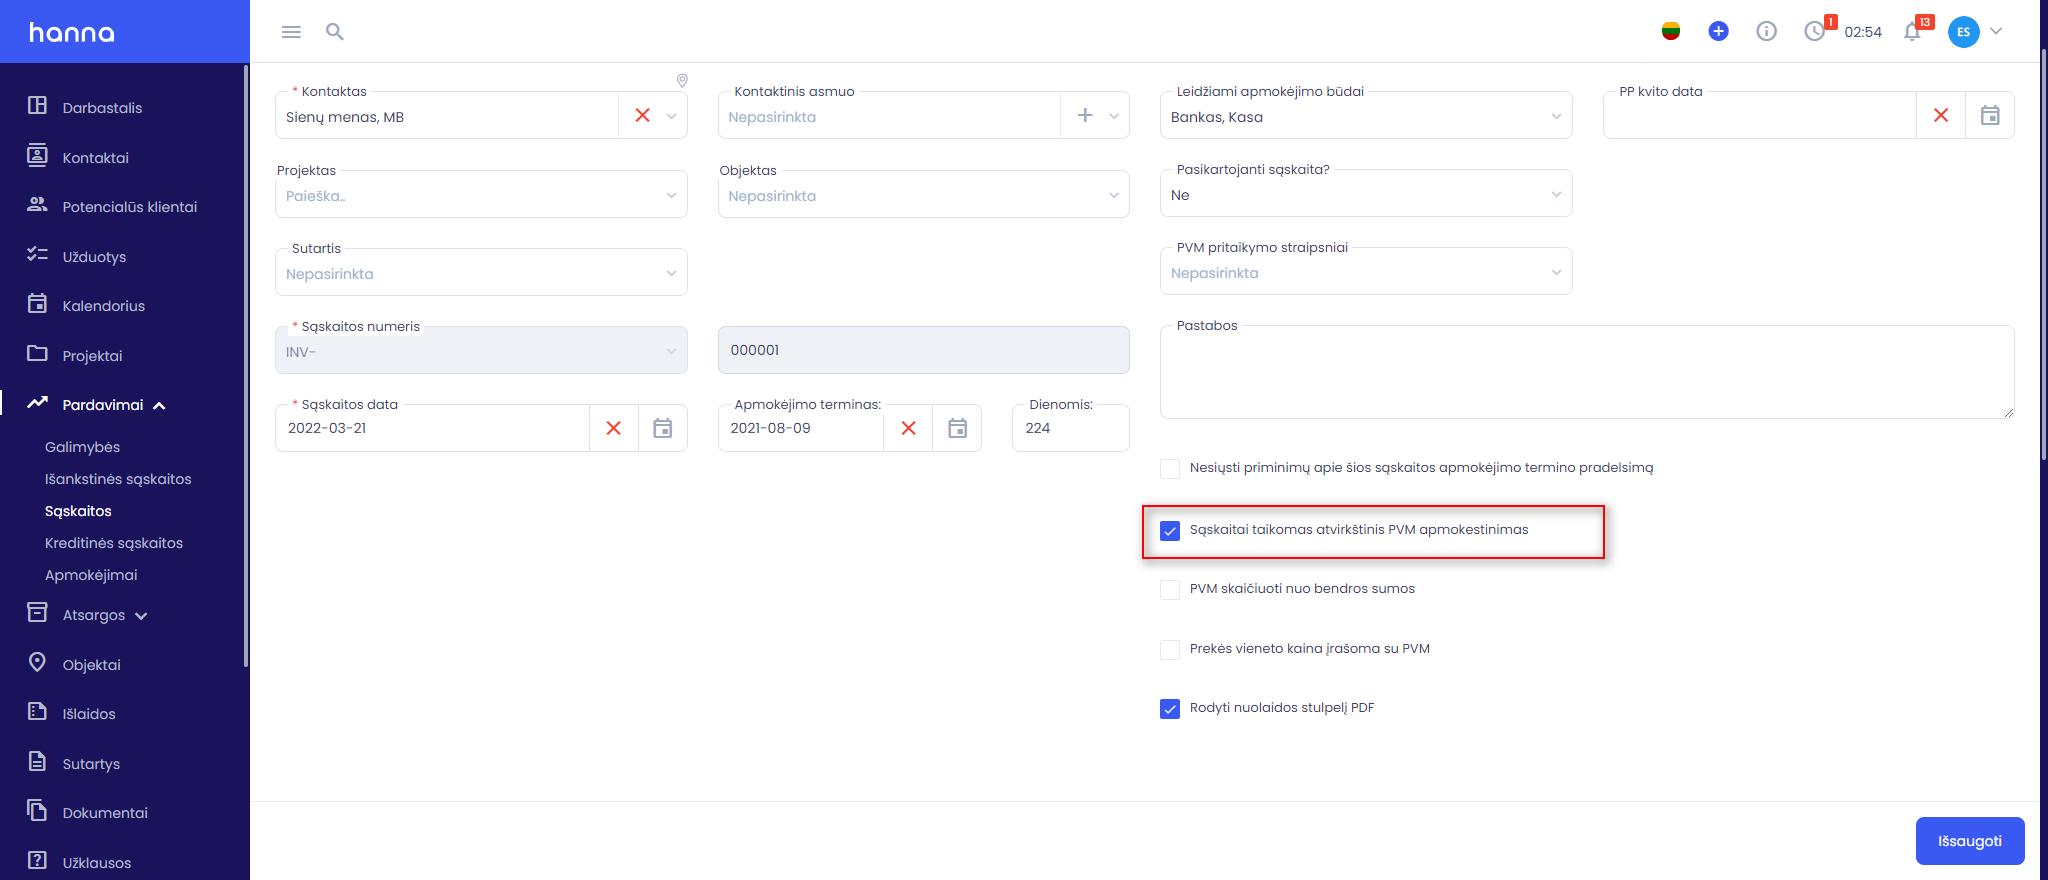
Task: Click into the Pastabos text area
Action: [1587, 372]
